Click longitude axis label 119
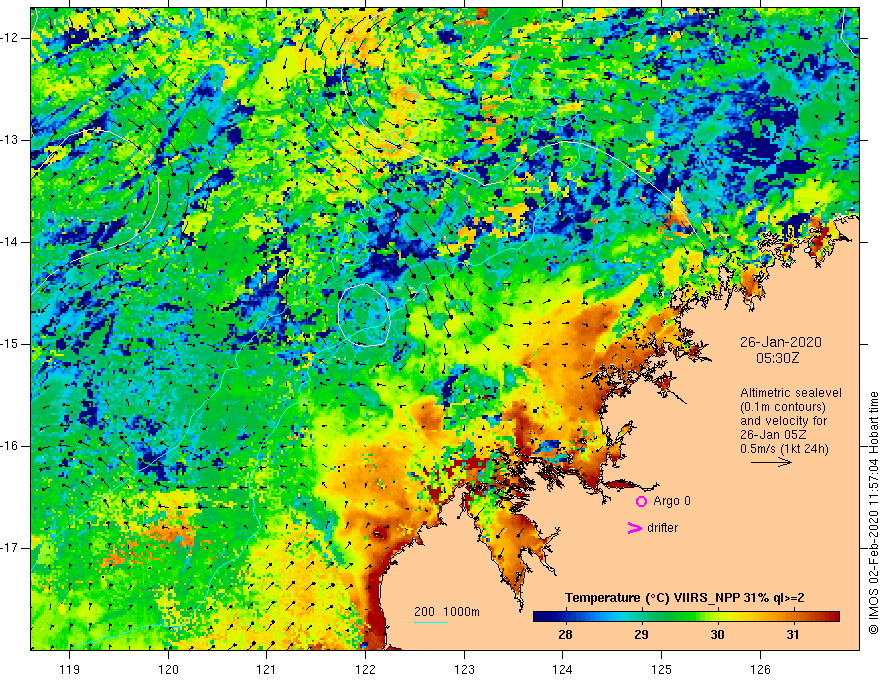 pyautogui.click(x=70, y=669)
